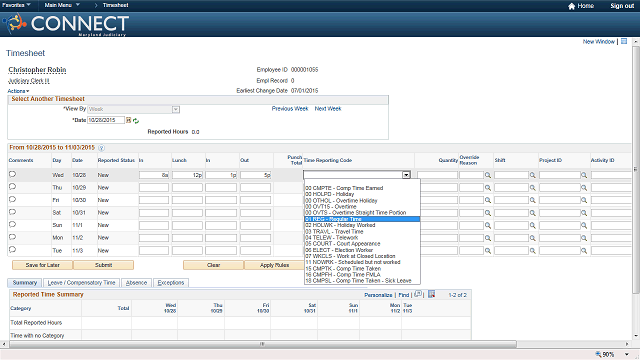
Task: Click Quantity field for Wed row
Action: (437, 175)
